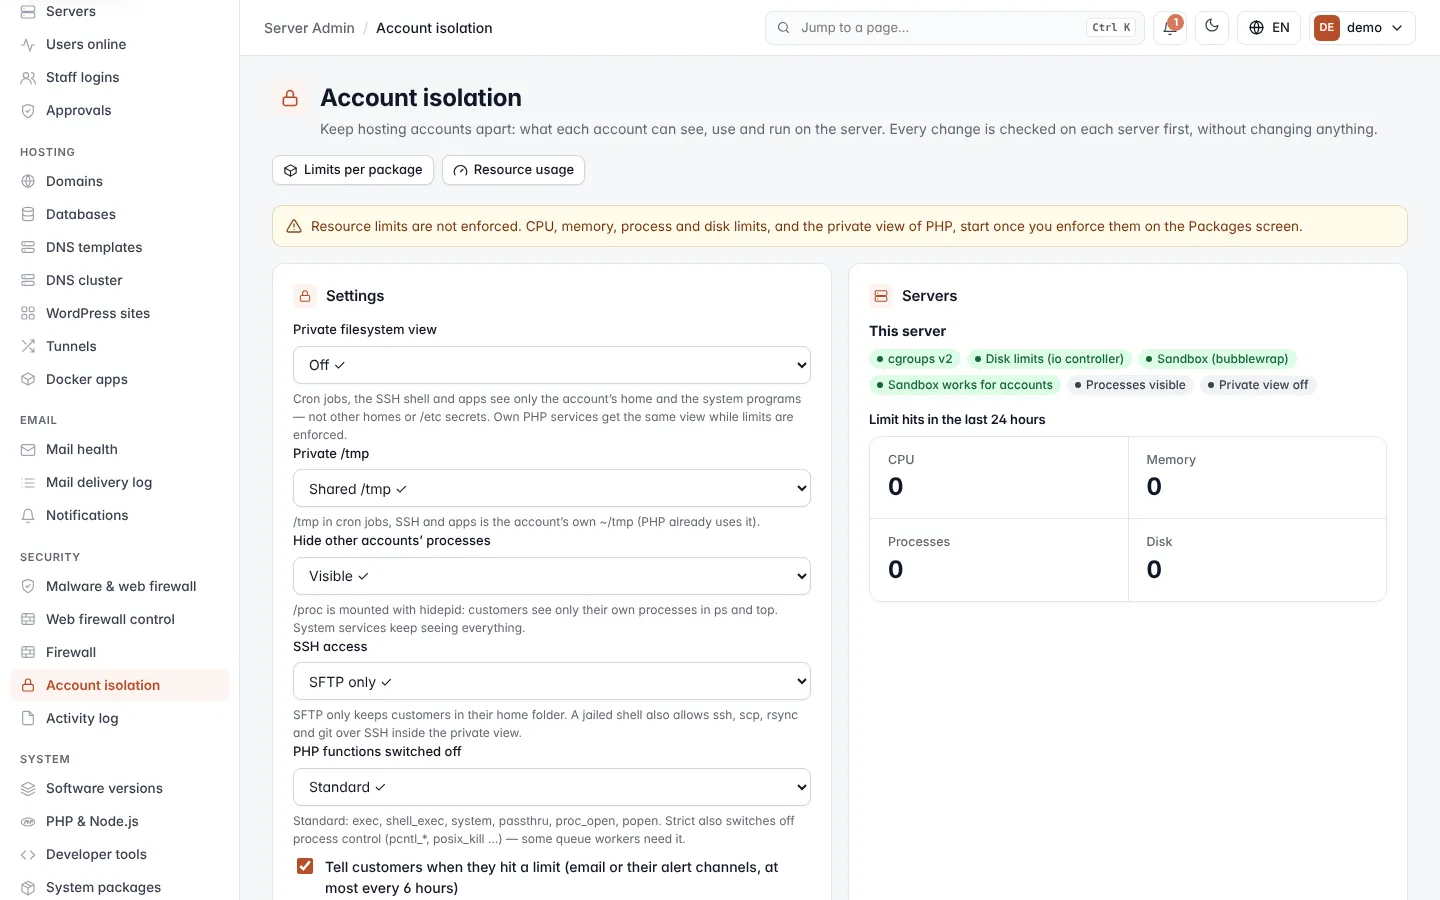Screen dimensions: 1440x900
Task: Click the Tunnels shuffle icon
Action: 28,346
